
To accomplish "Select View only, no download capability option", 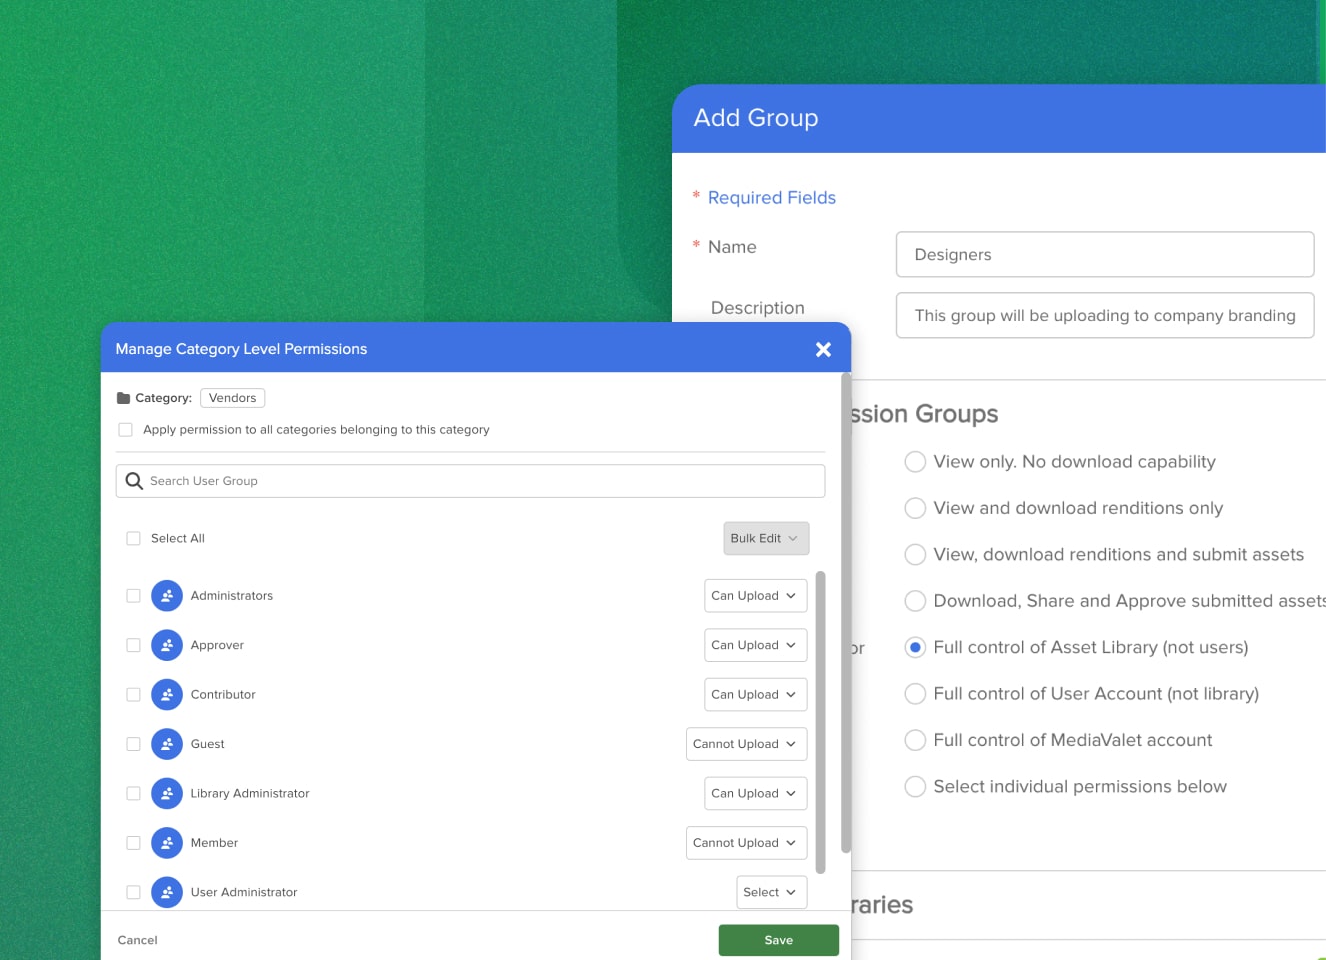I will (x=914, y=462).
